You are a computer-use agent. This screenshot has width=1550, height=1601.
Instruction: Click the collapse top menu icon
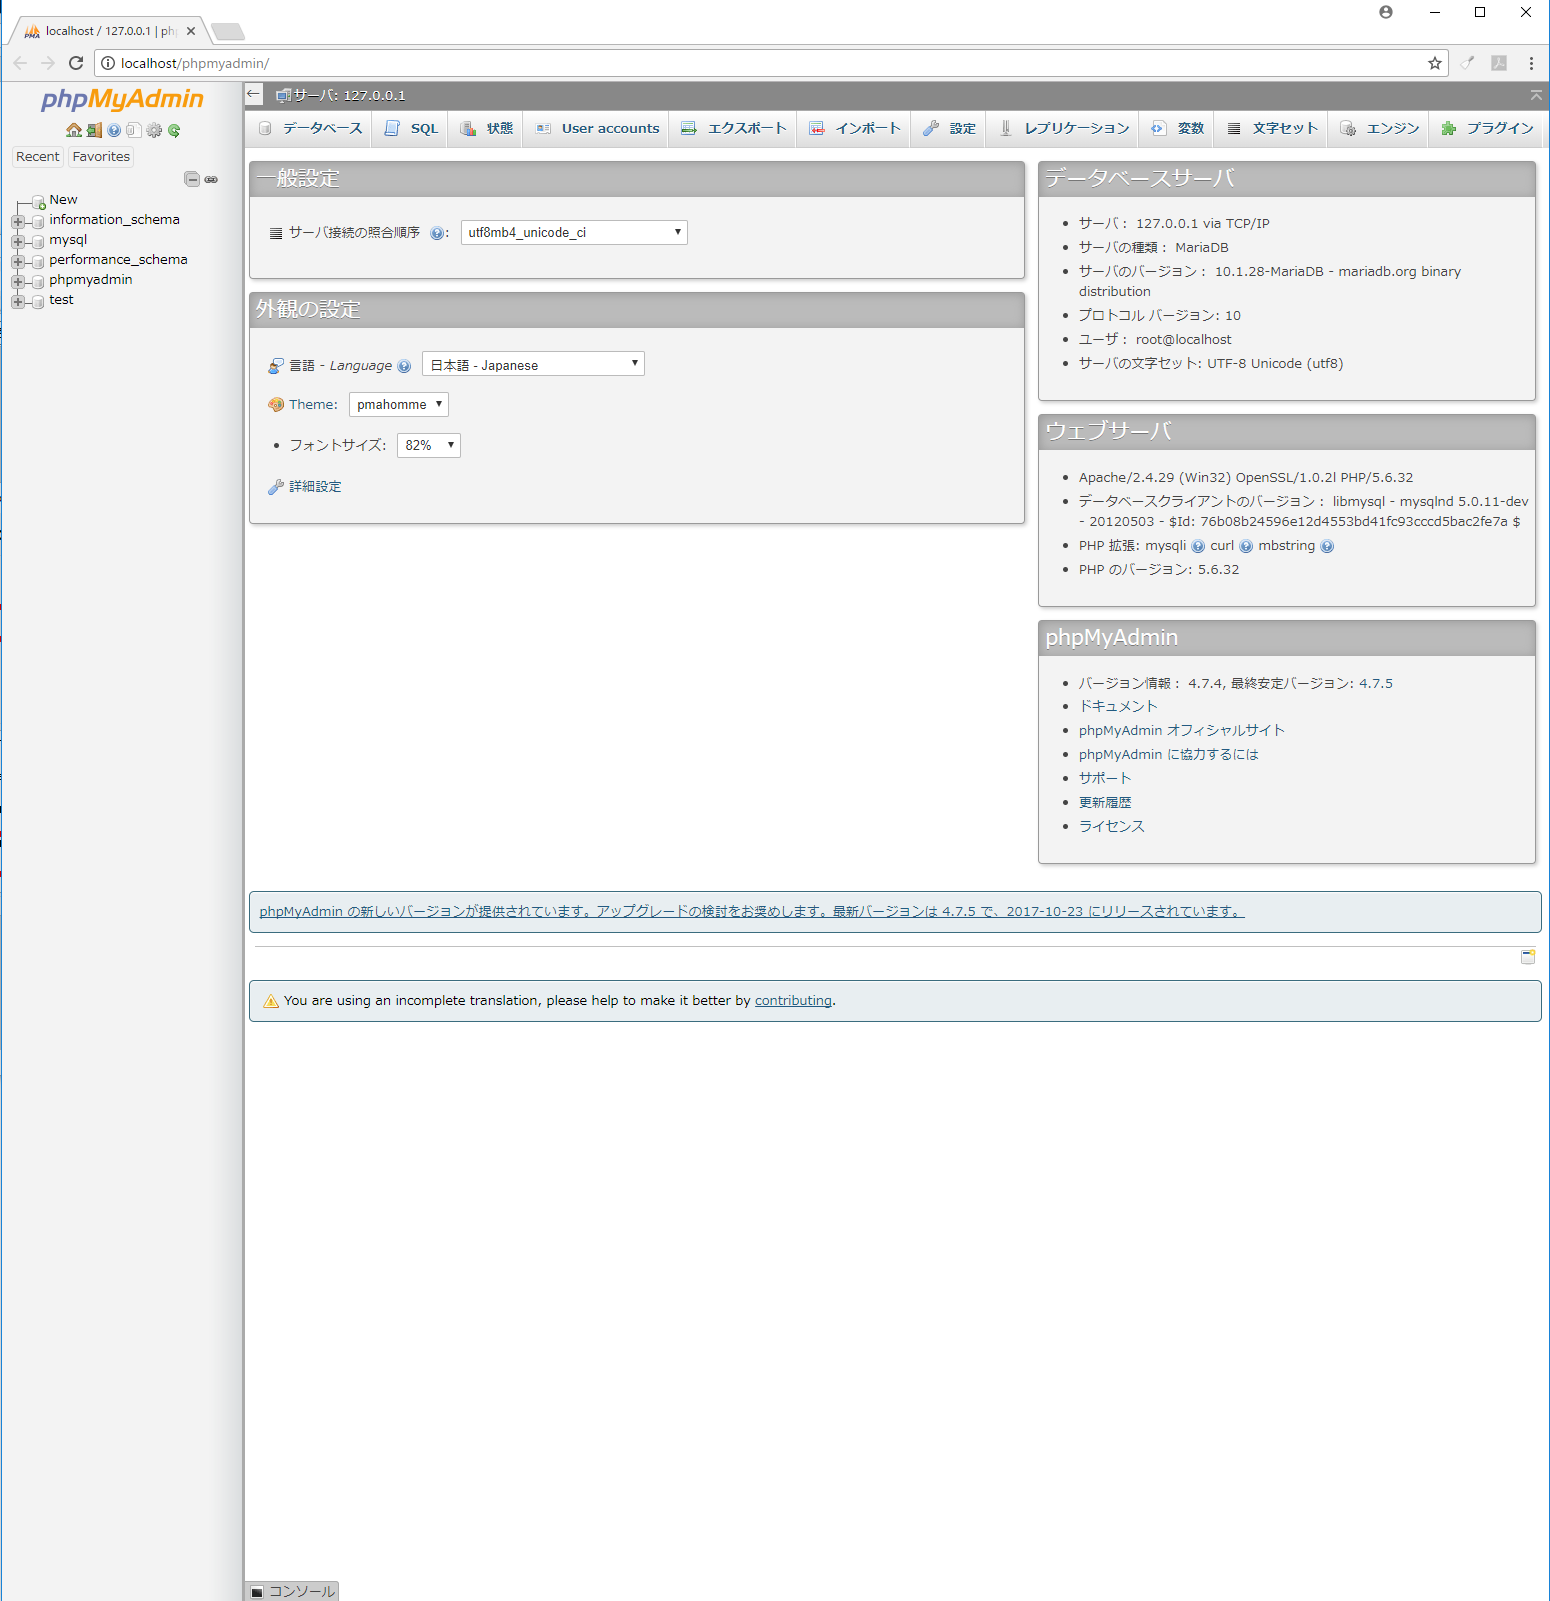[x=1536, y=95]
